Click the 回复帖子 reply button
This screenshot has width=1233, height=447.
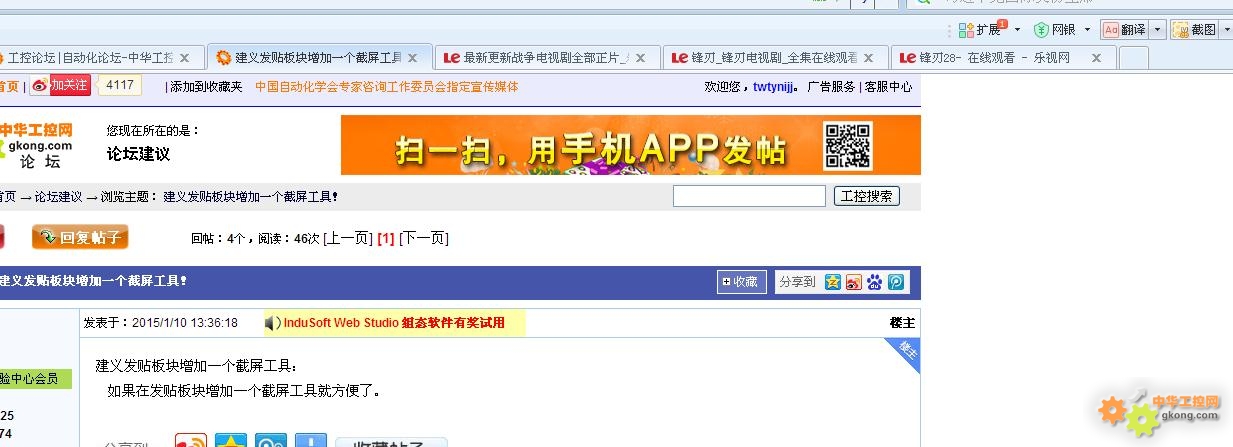click(80, 238)
